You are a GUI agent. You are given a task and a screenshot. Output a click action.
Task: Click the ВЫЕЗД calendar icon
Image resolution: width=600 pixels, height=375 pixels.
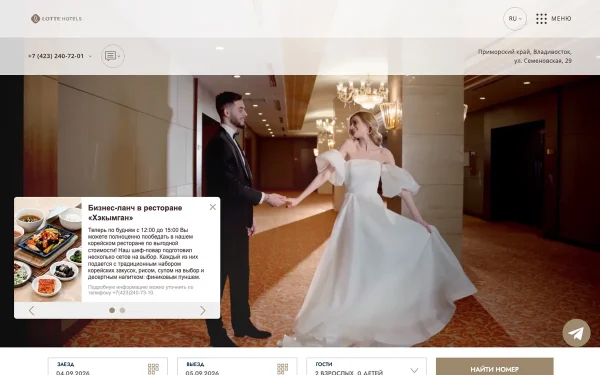282,369
